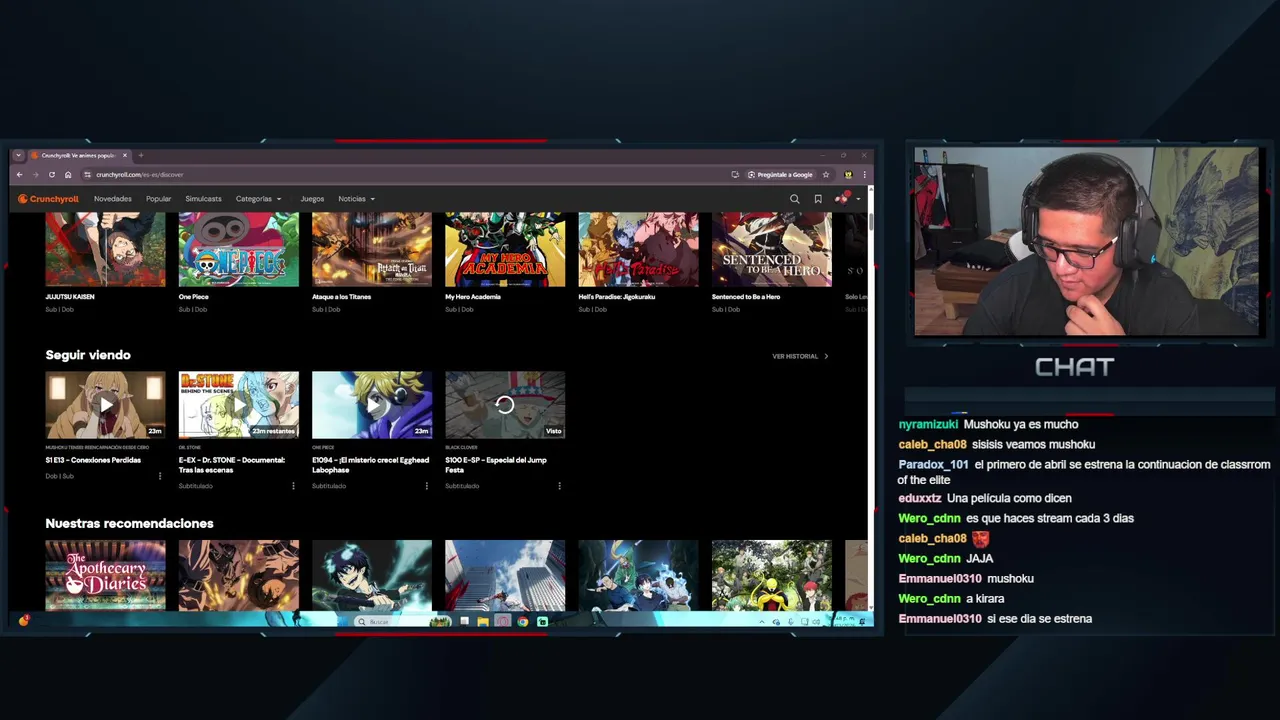Image resolution: width=1280 pixels, height=720 pixels.
Task: Play Mushoku Tensei S1 E13 thumbnail
Action: pos(105,405)
